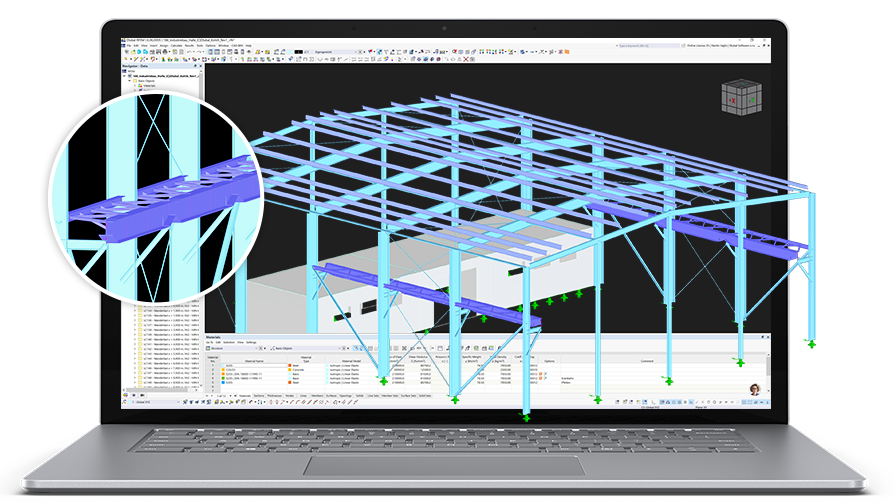Switch to the Member Sets tab
The height and width of the screenshot is (504, 896).
(x=390, y=395)
